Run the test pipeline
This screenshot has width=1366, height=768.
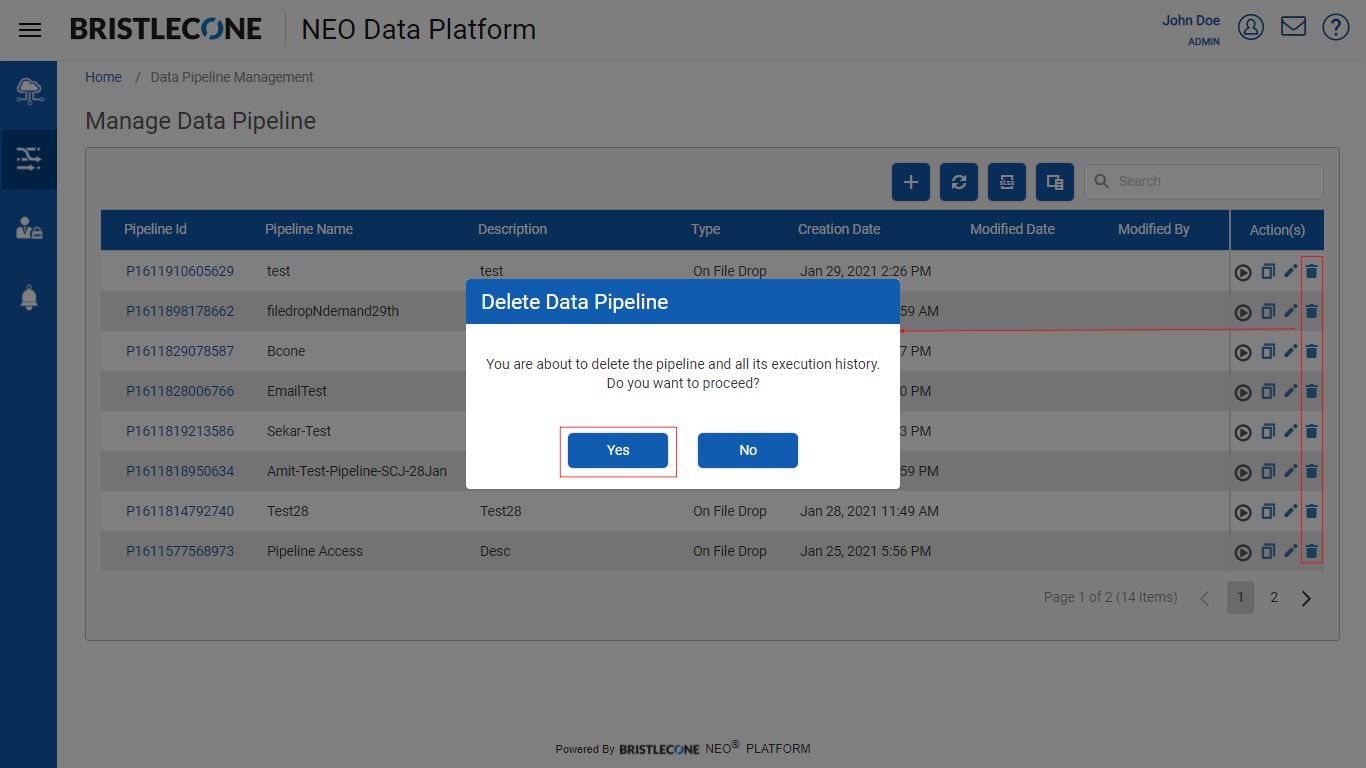coord(1243,272)
